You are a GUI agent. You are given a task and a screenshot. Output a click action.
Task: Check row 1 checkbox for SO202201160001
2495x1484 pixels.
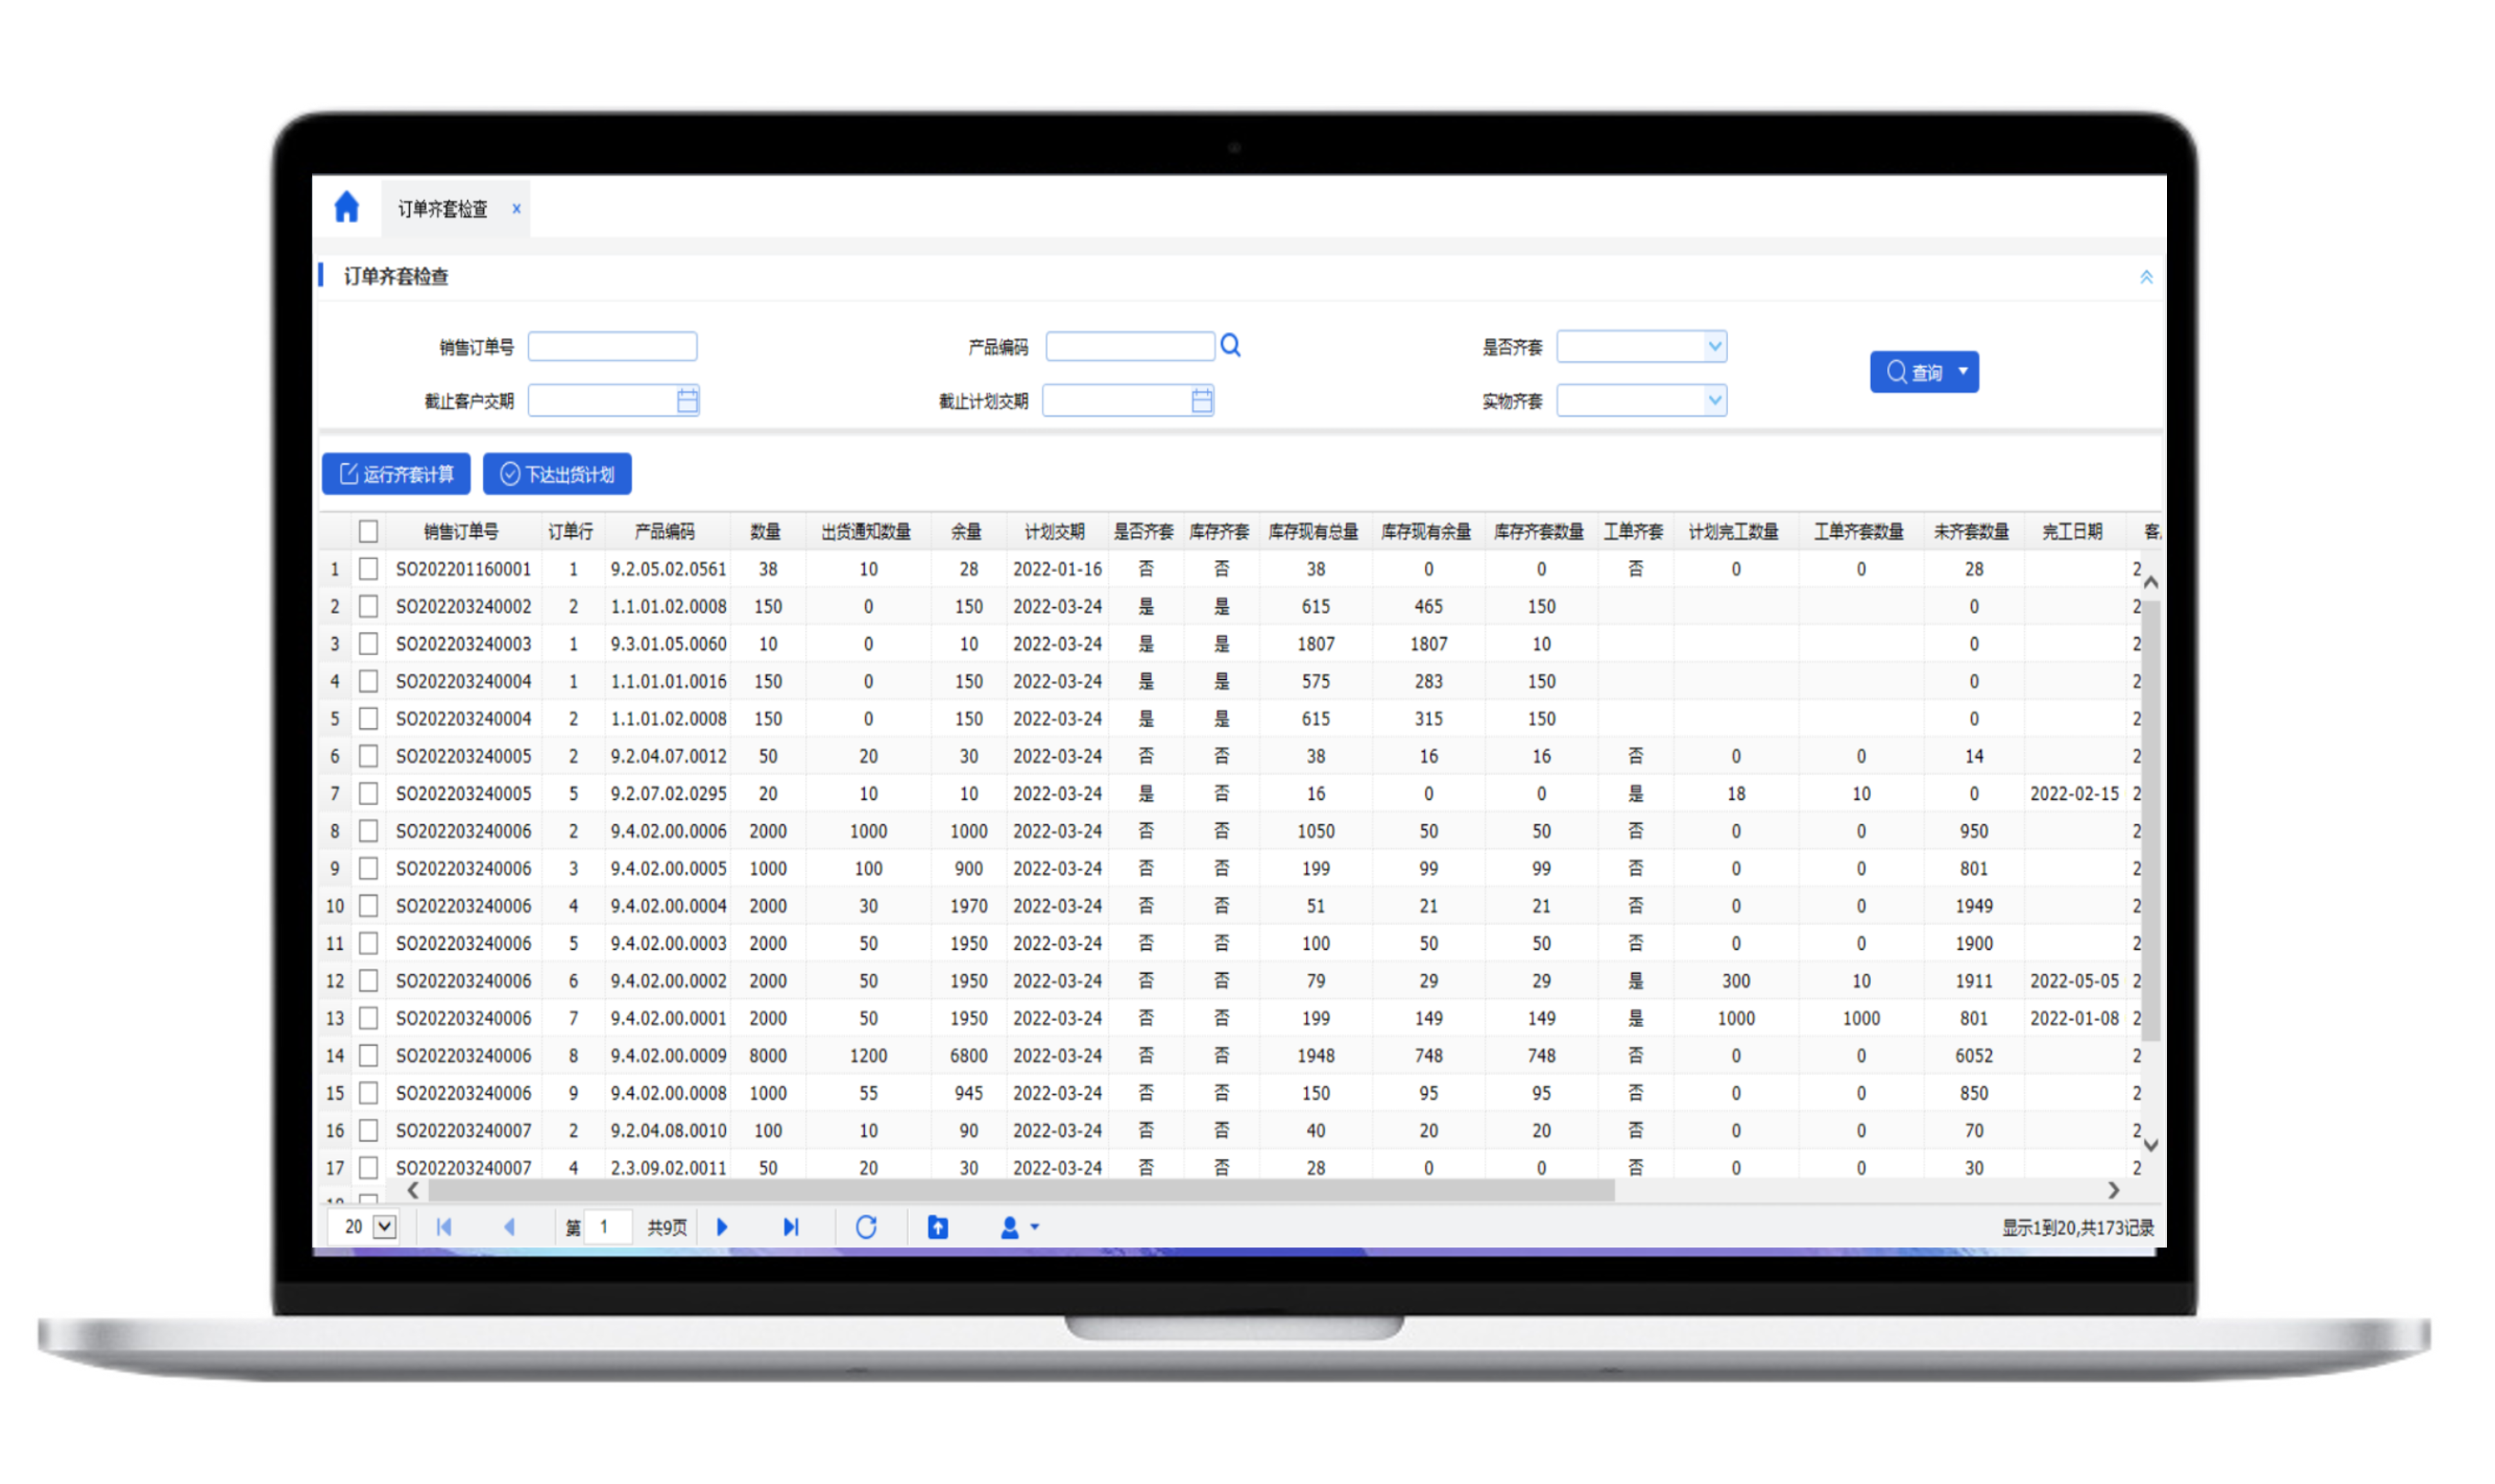tap(368, 569)
